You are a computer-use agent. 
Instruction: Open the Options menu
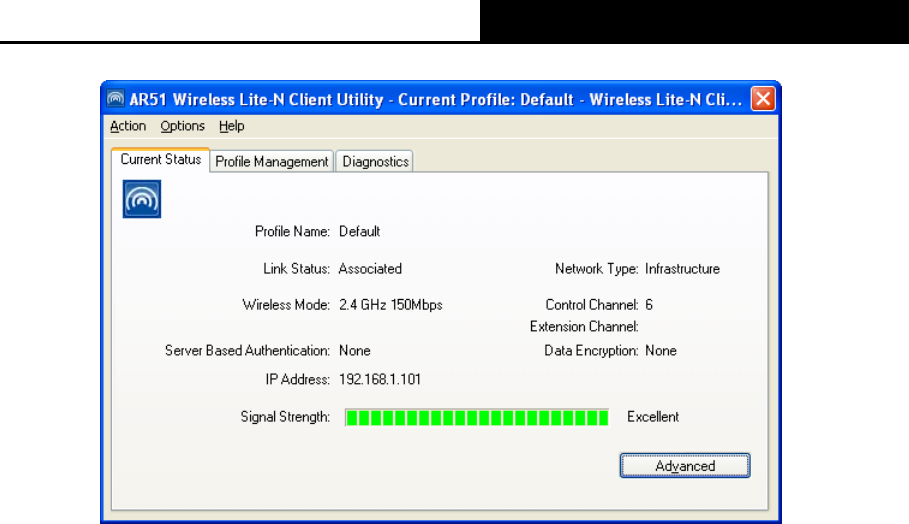183,126
